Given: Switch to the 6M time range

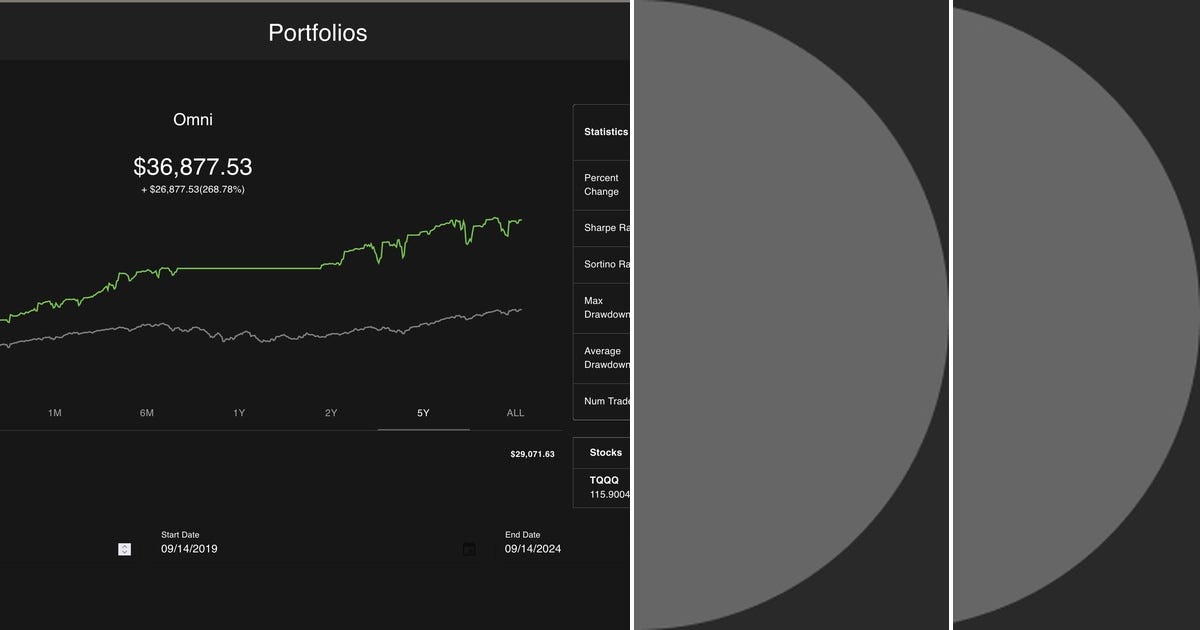Looking at the screenshot, I should pyautogui.click(x=147, y=412).
